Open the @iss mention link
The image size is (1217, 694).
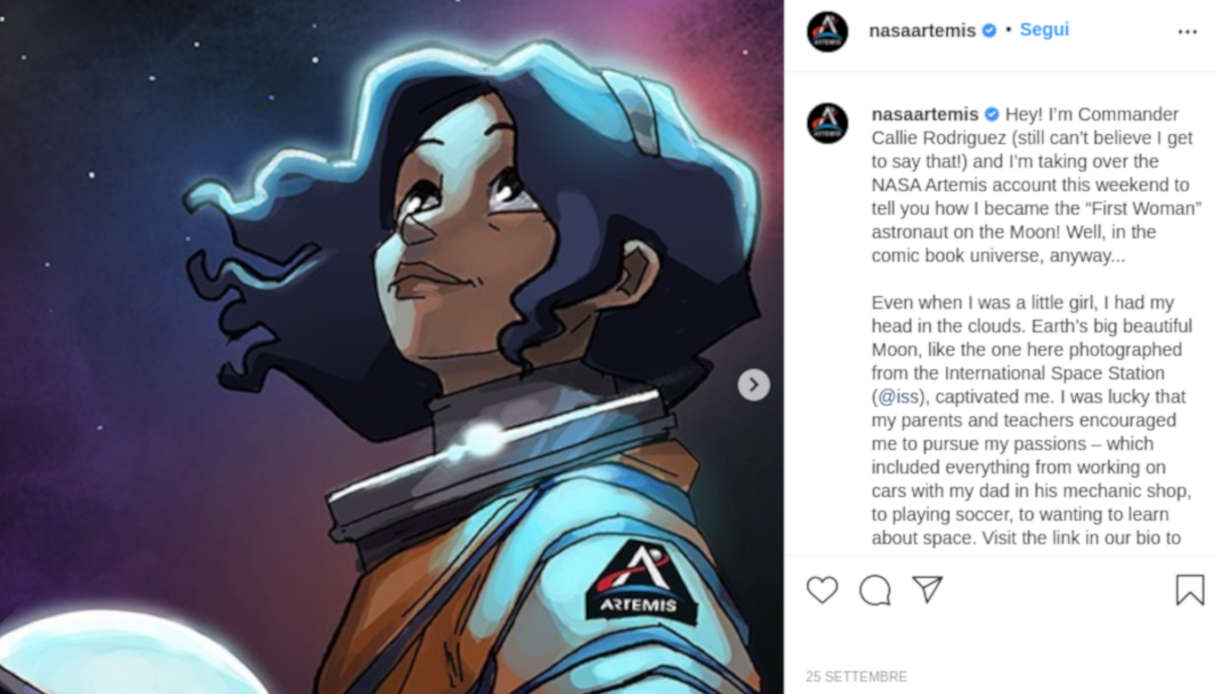[899, 397]
